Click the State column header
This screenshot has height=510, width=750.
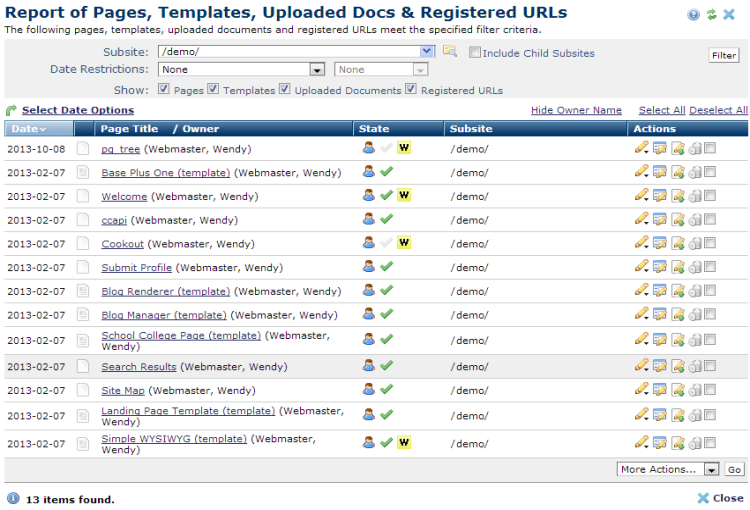coord(374,129)
